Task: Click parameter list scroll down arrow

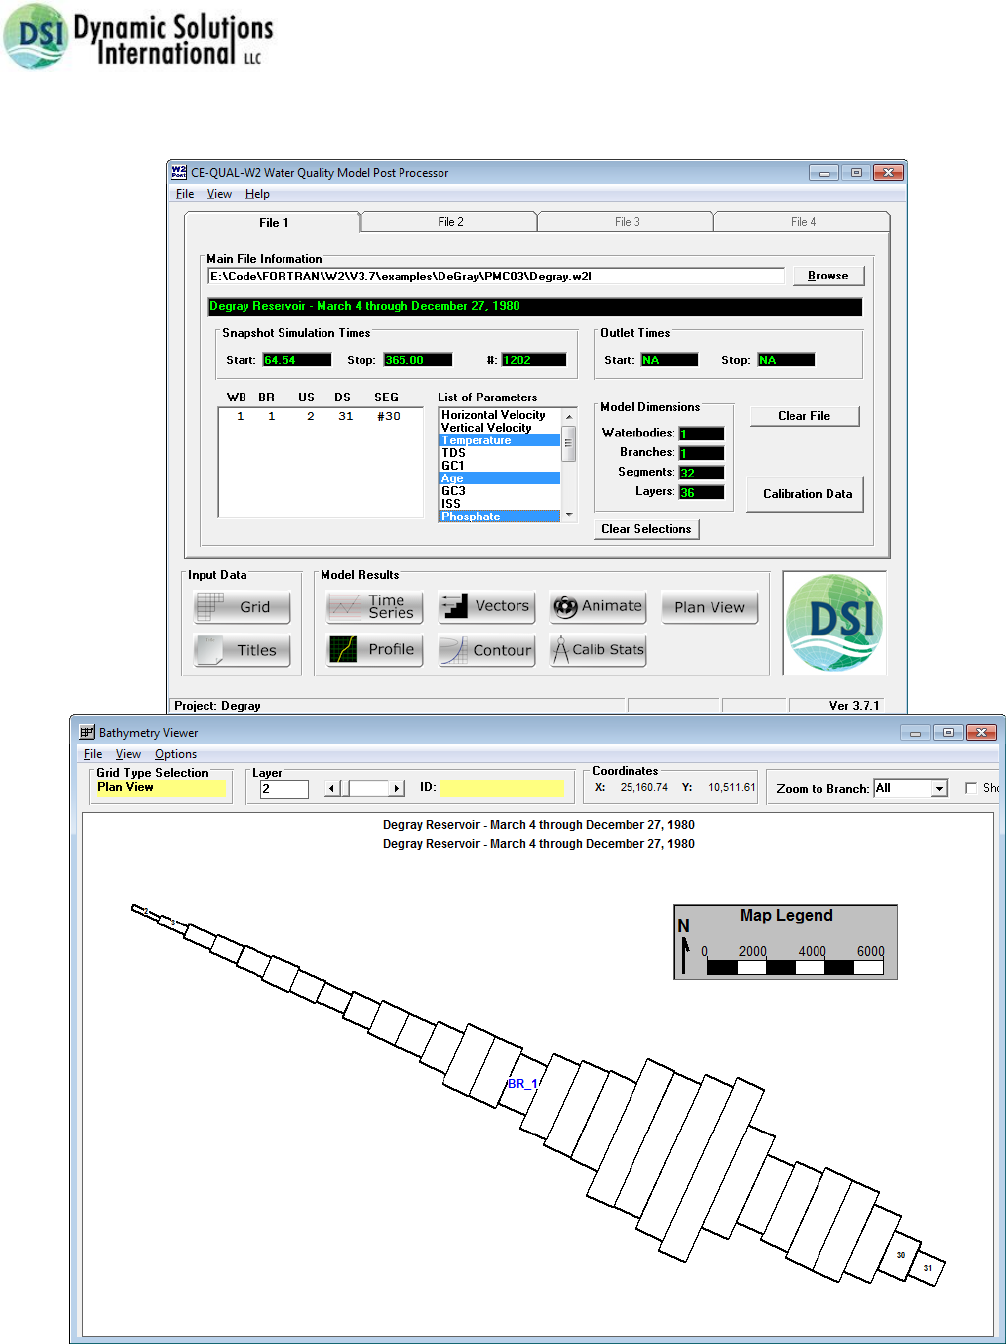Action: pyautogui.click(x=569, y=515)
